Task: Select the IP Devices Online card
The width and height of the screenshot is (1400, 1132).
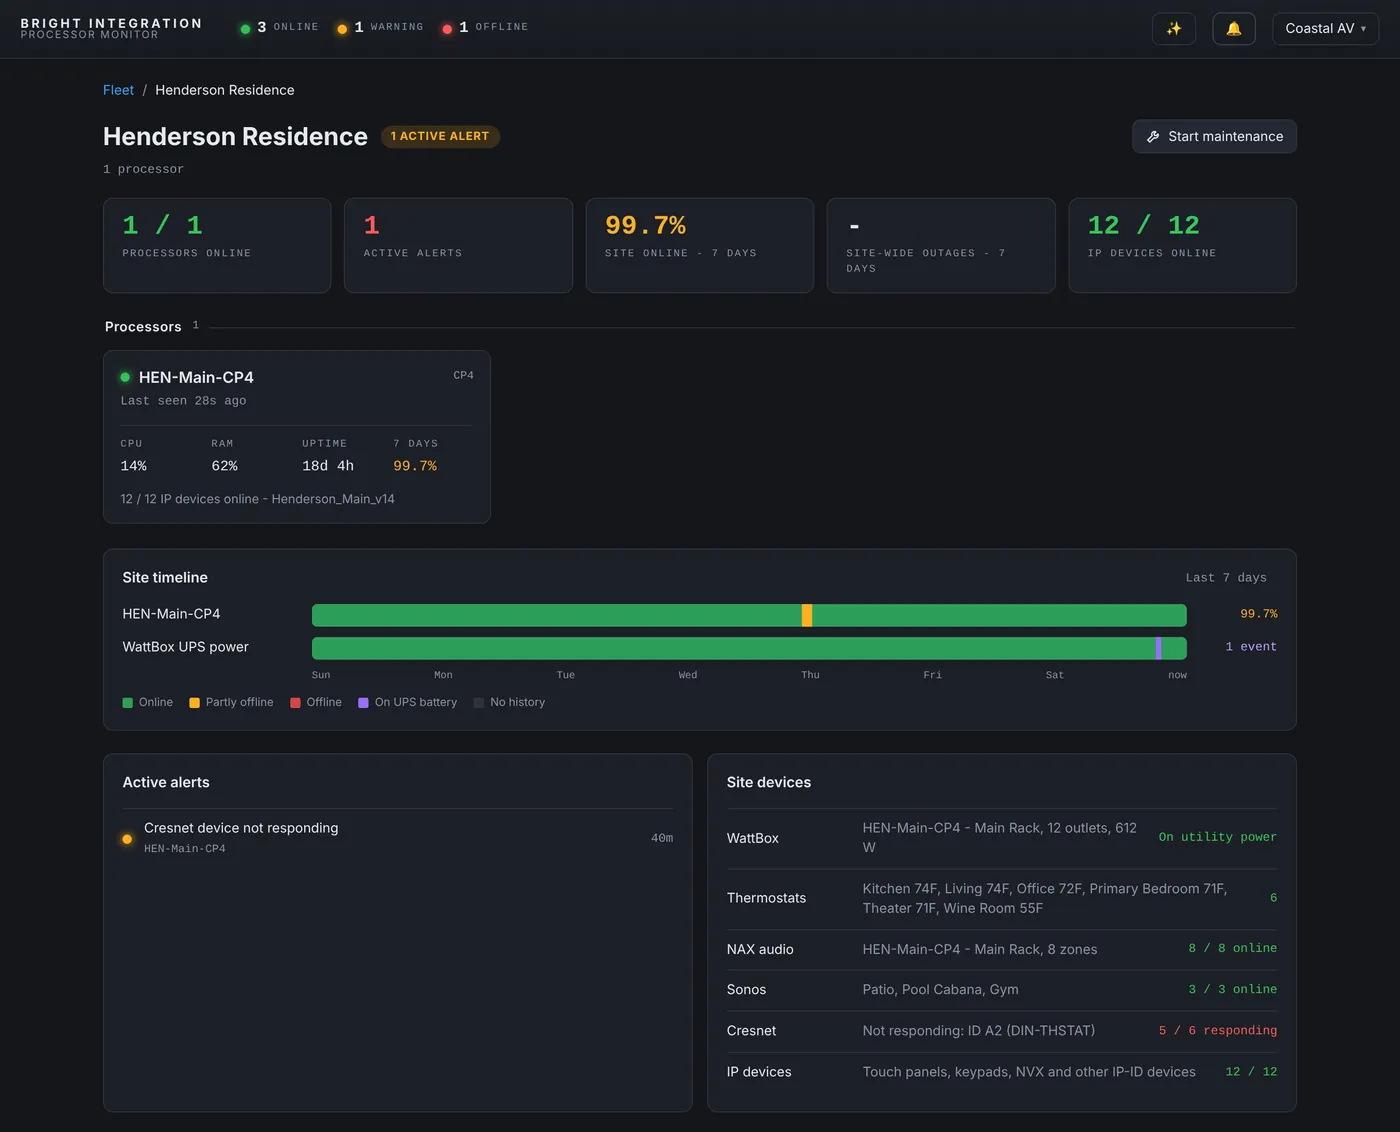Action: coord(1182,245)
